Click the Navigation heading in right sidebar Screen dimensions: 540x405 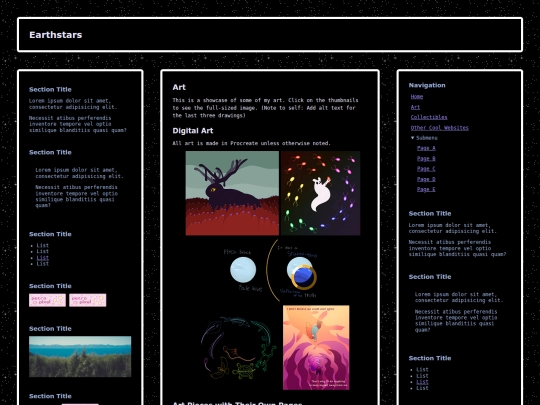tap(427, 85)
